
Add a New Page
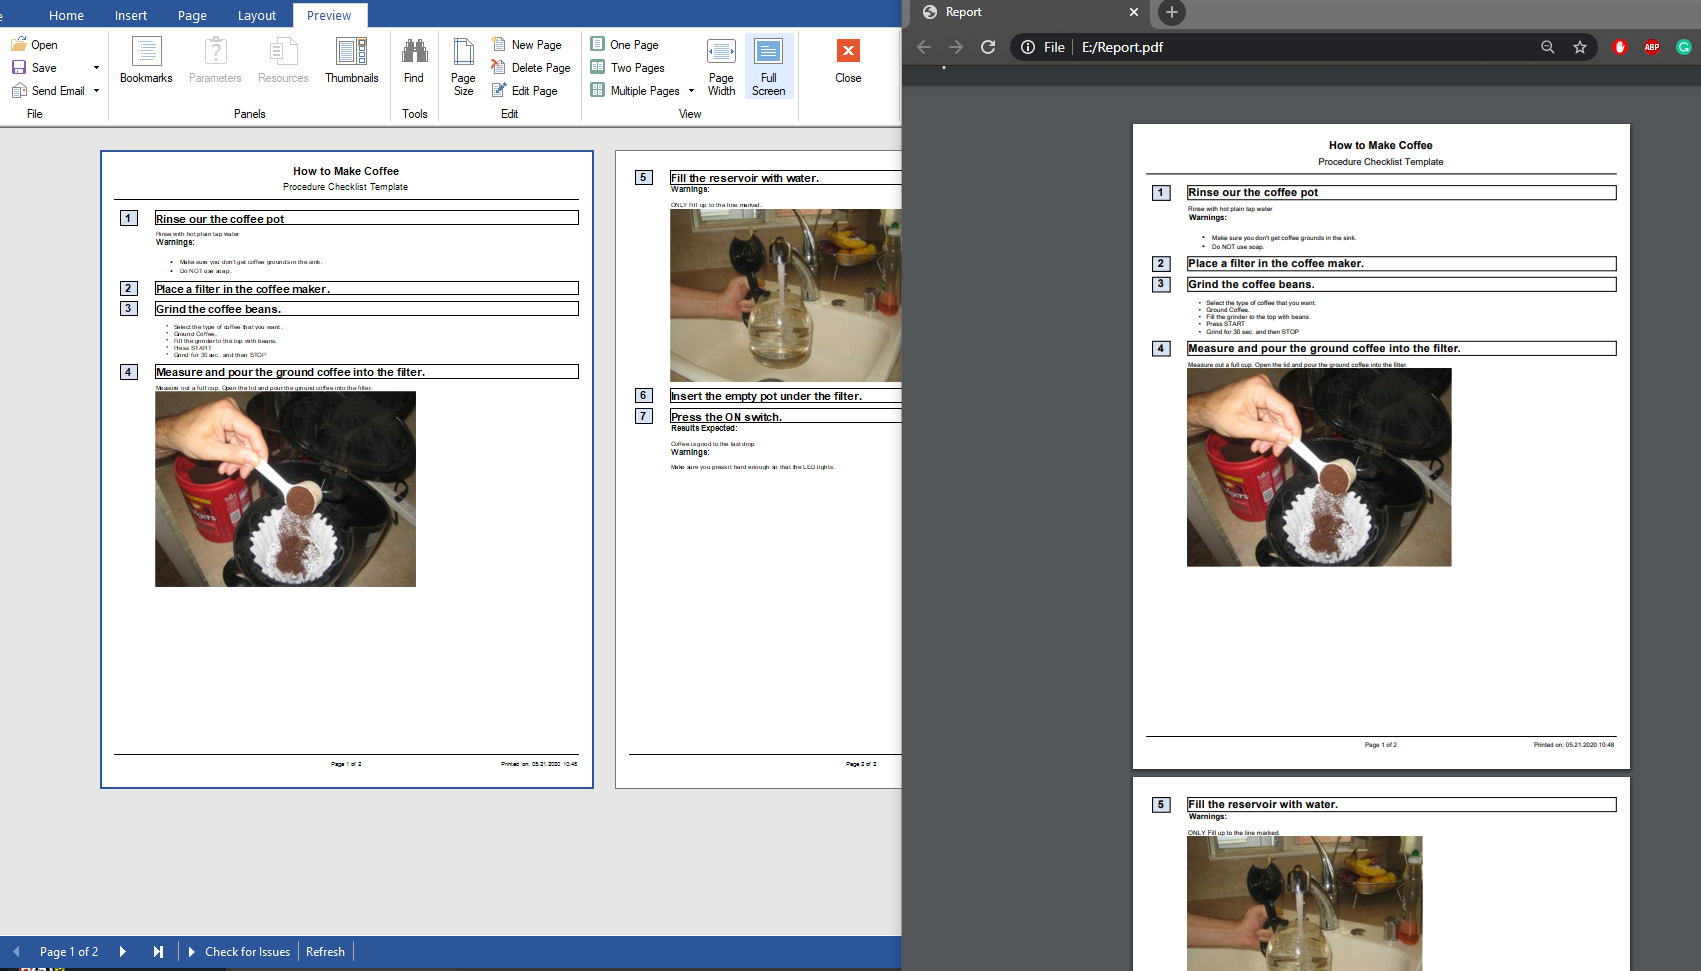point(527,44)
